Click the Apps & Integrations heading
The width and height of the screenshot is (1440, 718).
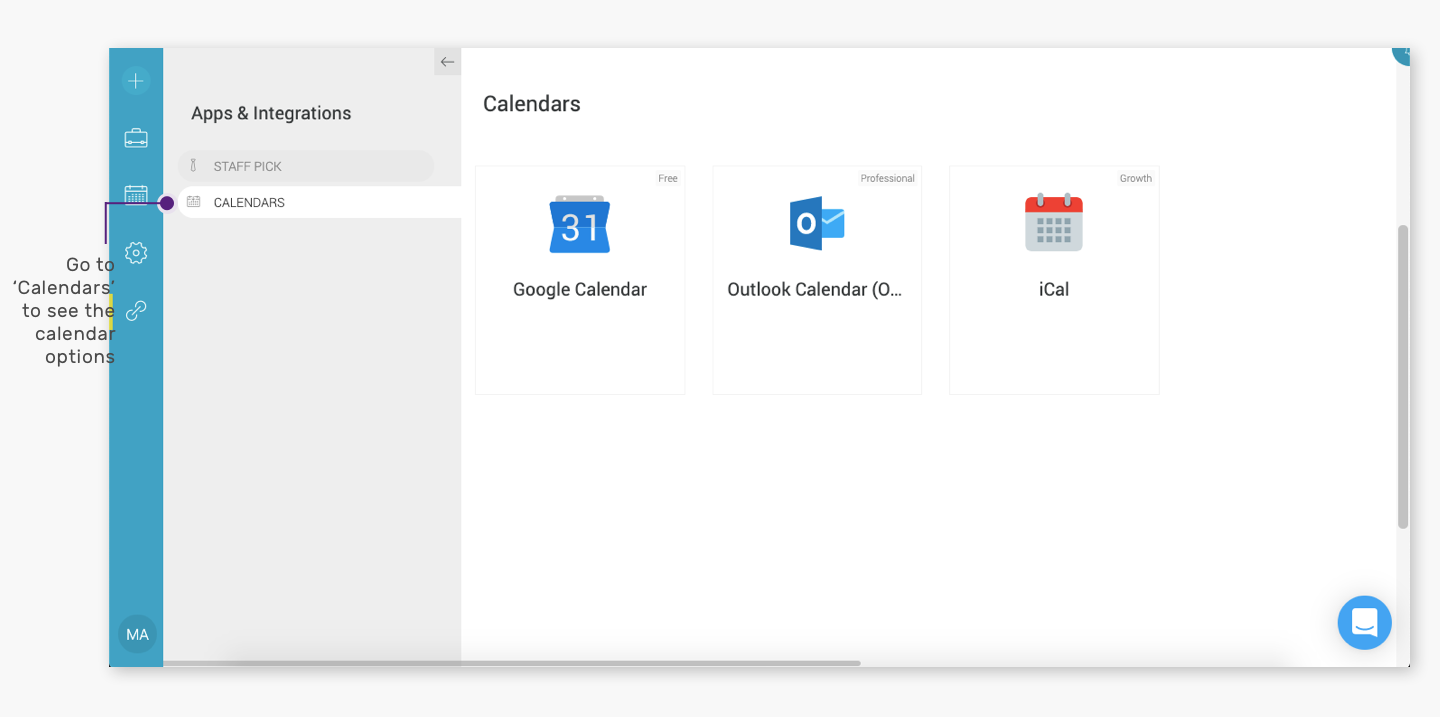(271, 113)
